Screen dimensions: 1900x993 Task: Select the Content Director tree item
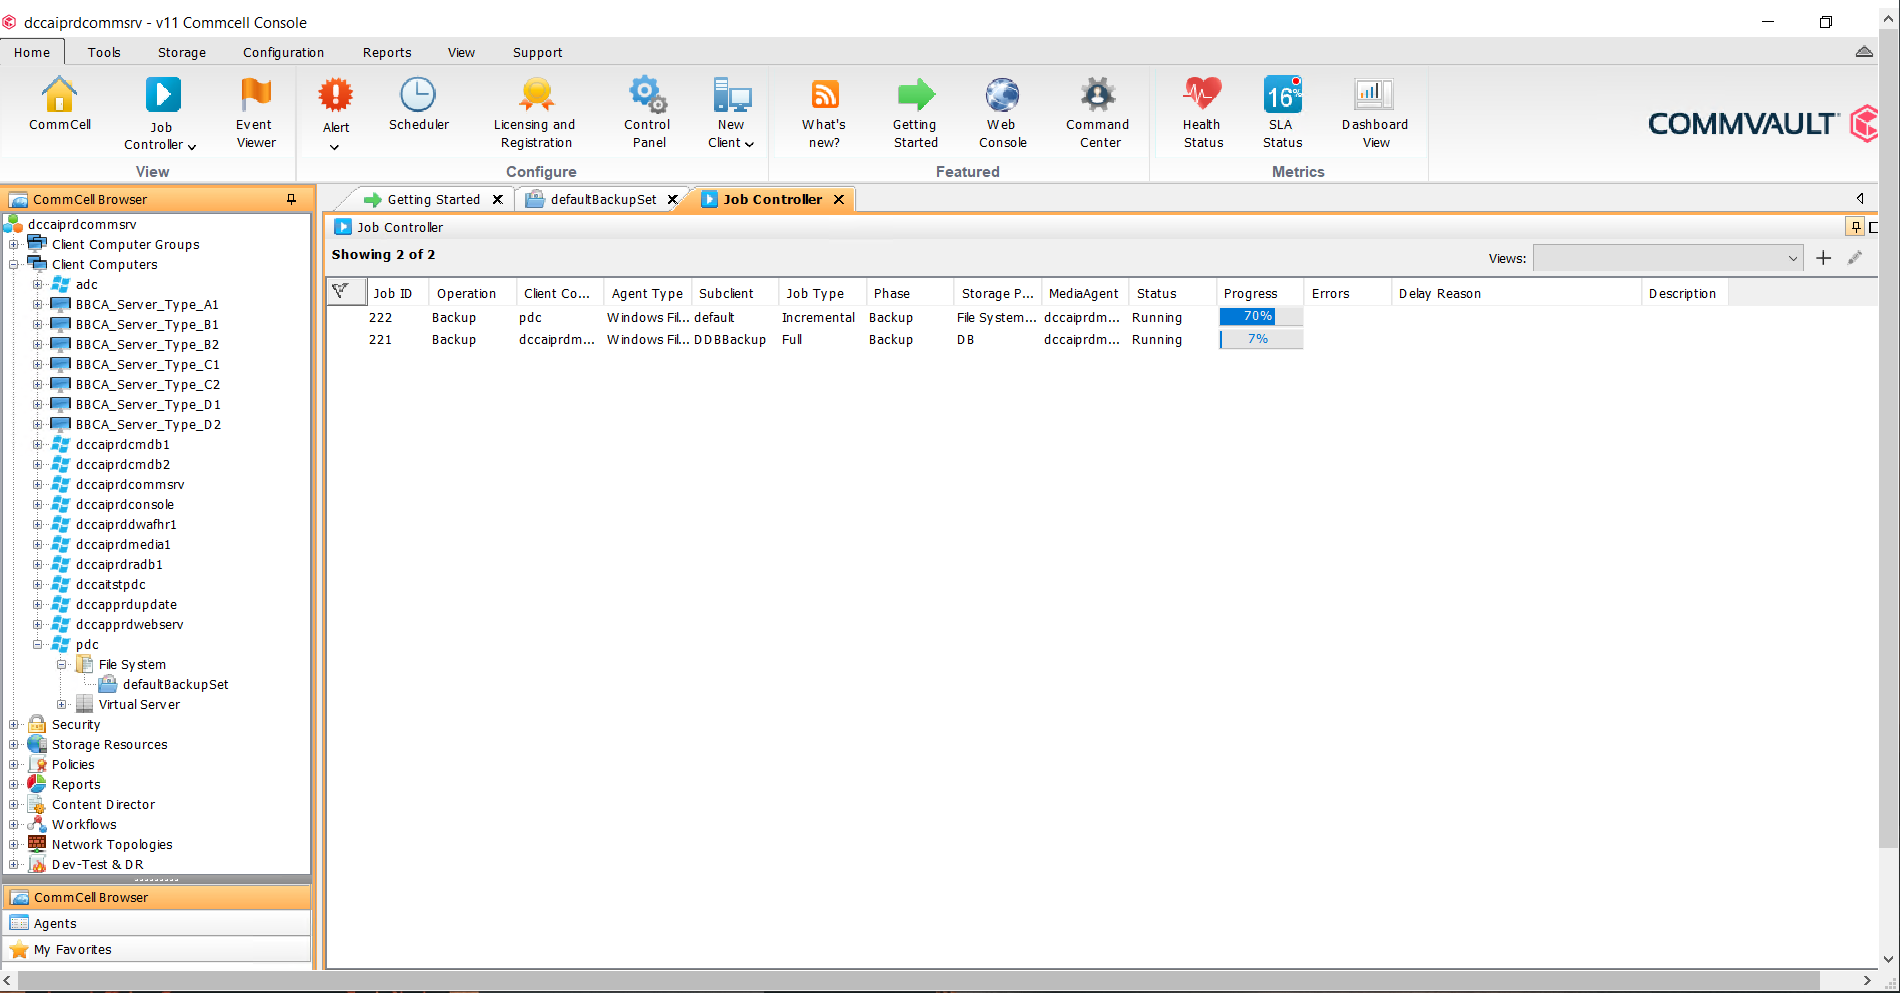pyautogui.click(x=103, y=804)
